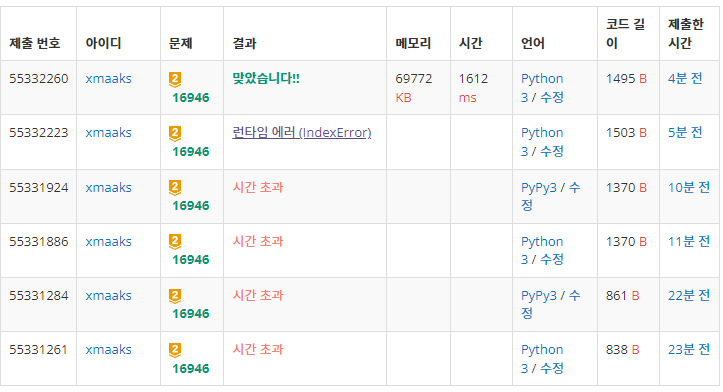
Task: Click the 언어 column header
Action: pyautogui.click(x=533, y=43)
